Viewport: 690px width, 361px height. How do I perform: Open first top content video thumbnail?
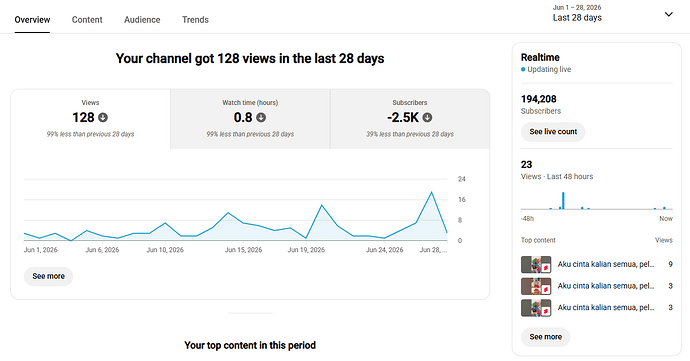pos(536,265)
